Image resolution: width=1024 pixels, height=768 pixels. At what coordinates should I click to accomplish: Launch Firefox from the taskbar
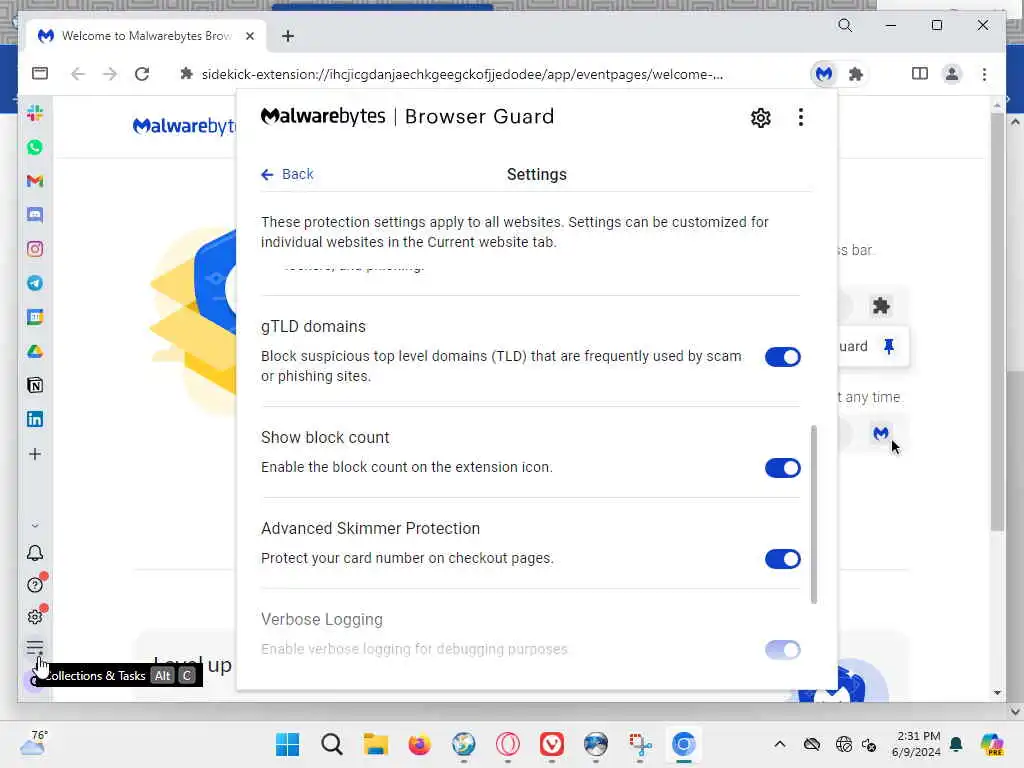point(419,744)
